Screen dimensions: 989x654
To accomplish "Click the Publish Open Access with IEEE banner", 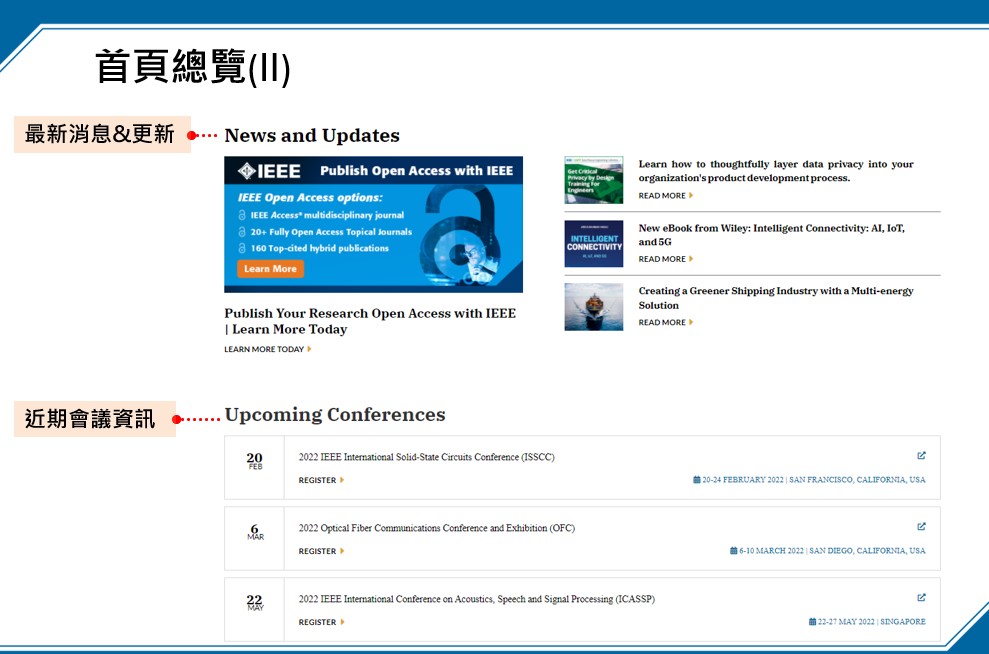I will click(x=373, y=225).
